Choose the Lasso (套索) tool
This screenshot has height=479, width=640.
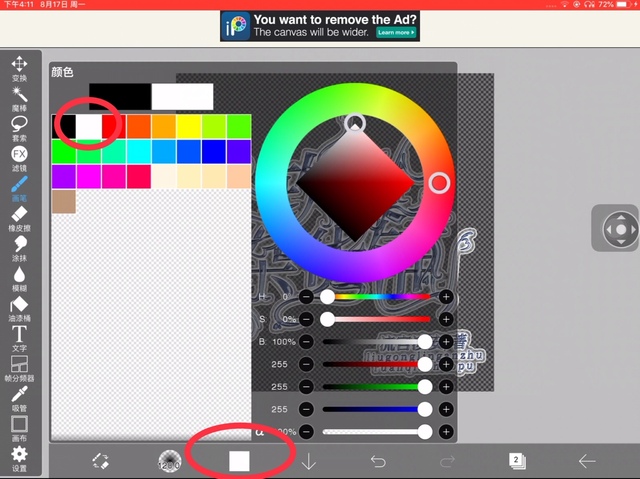click(x=19, y=125)
